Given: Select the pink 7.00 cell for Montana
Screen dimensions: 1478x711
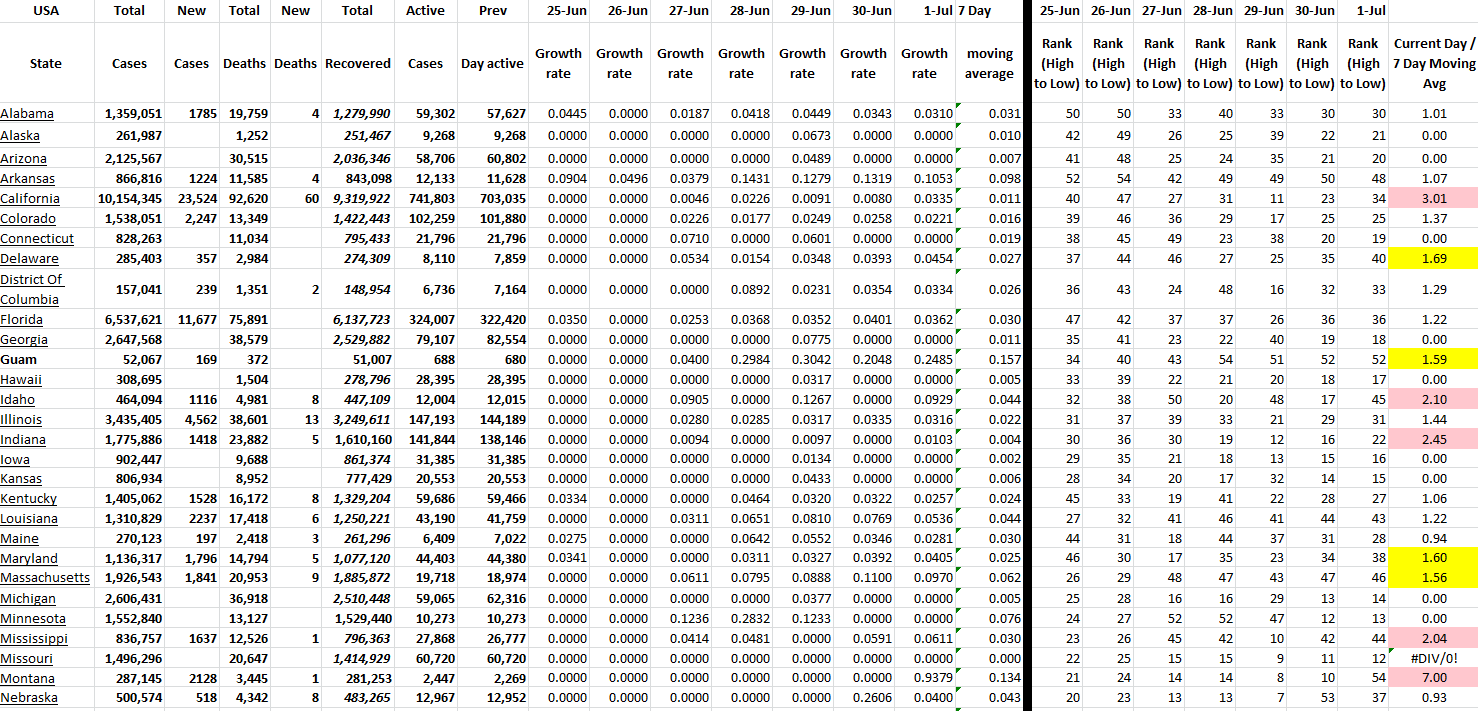Looking at the screenshot, I should tap(1433, 678).
